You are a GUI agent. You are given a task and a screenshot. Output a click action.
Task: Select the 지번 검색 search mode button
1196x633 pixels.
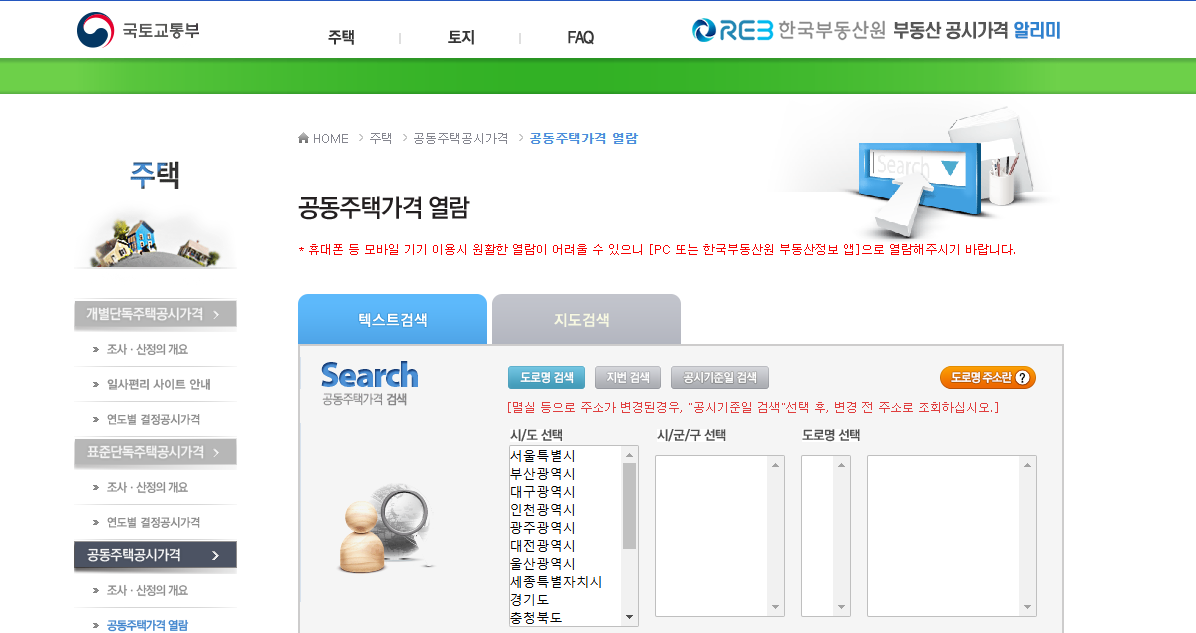[x=628, y=377]
